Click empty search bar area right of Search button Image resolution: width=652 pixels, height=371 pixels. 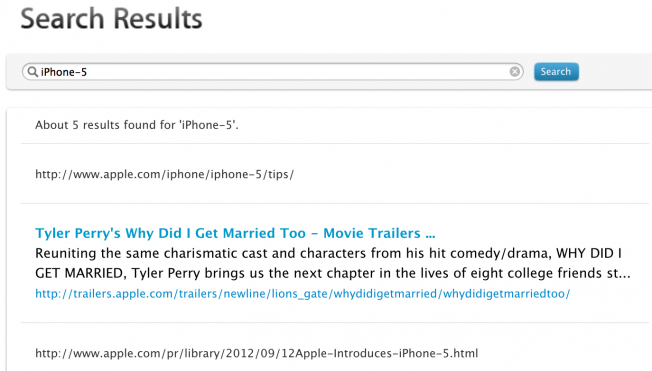(615, 72)
